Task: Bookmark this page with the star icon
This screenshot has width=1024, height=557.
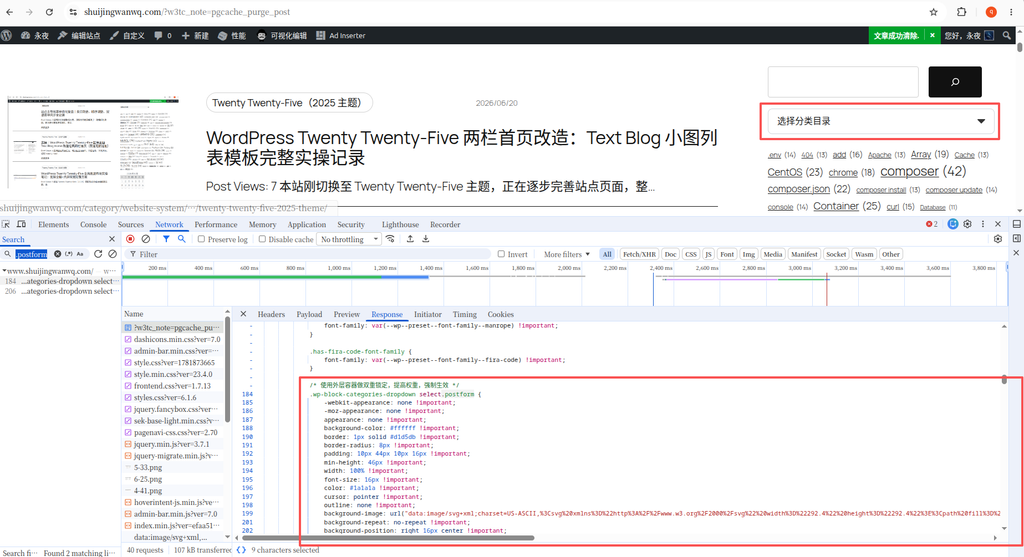Action: pyautogui.click(x=933, y=12)
